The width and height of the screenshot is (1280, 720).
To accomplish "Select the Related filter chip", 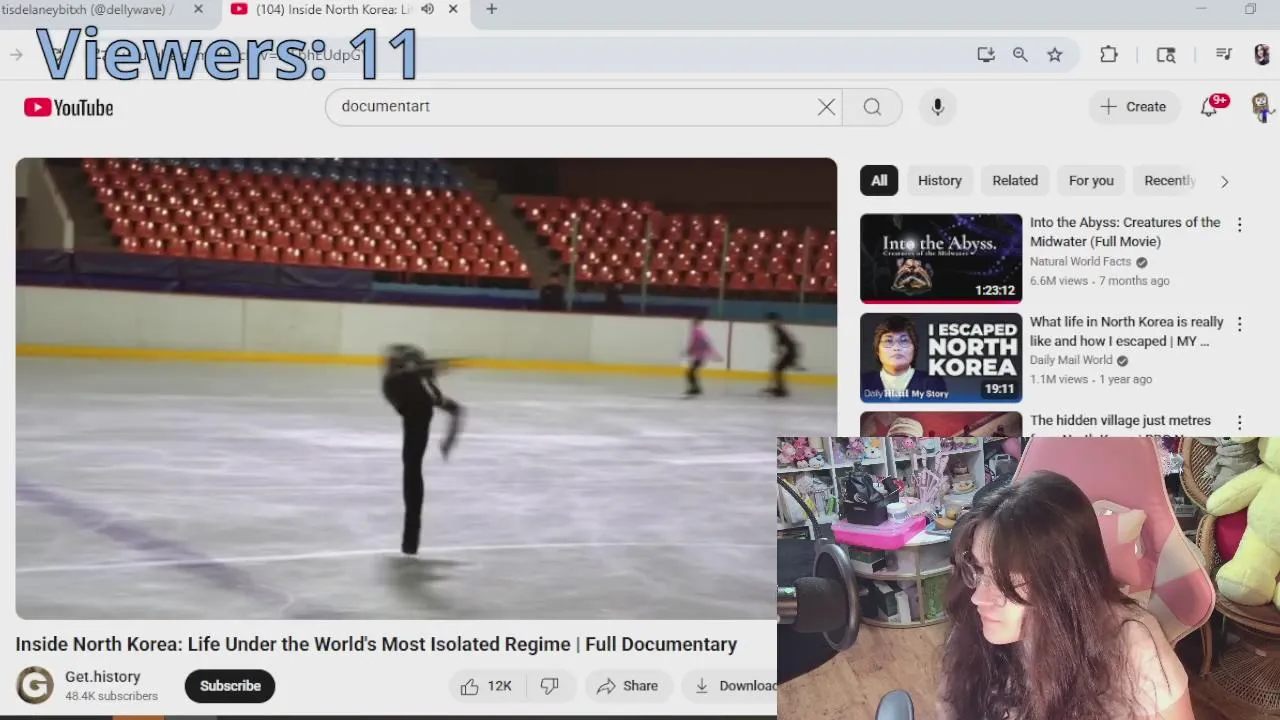I will (x=1015, y=181).
